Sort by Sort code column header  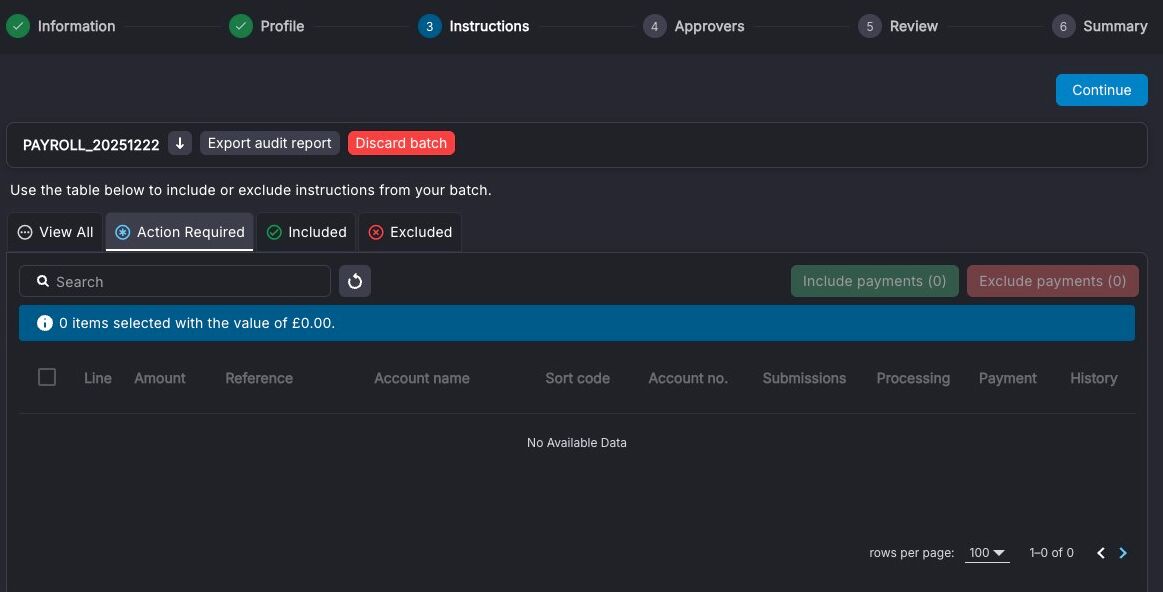[x=577, y=378]
